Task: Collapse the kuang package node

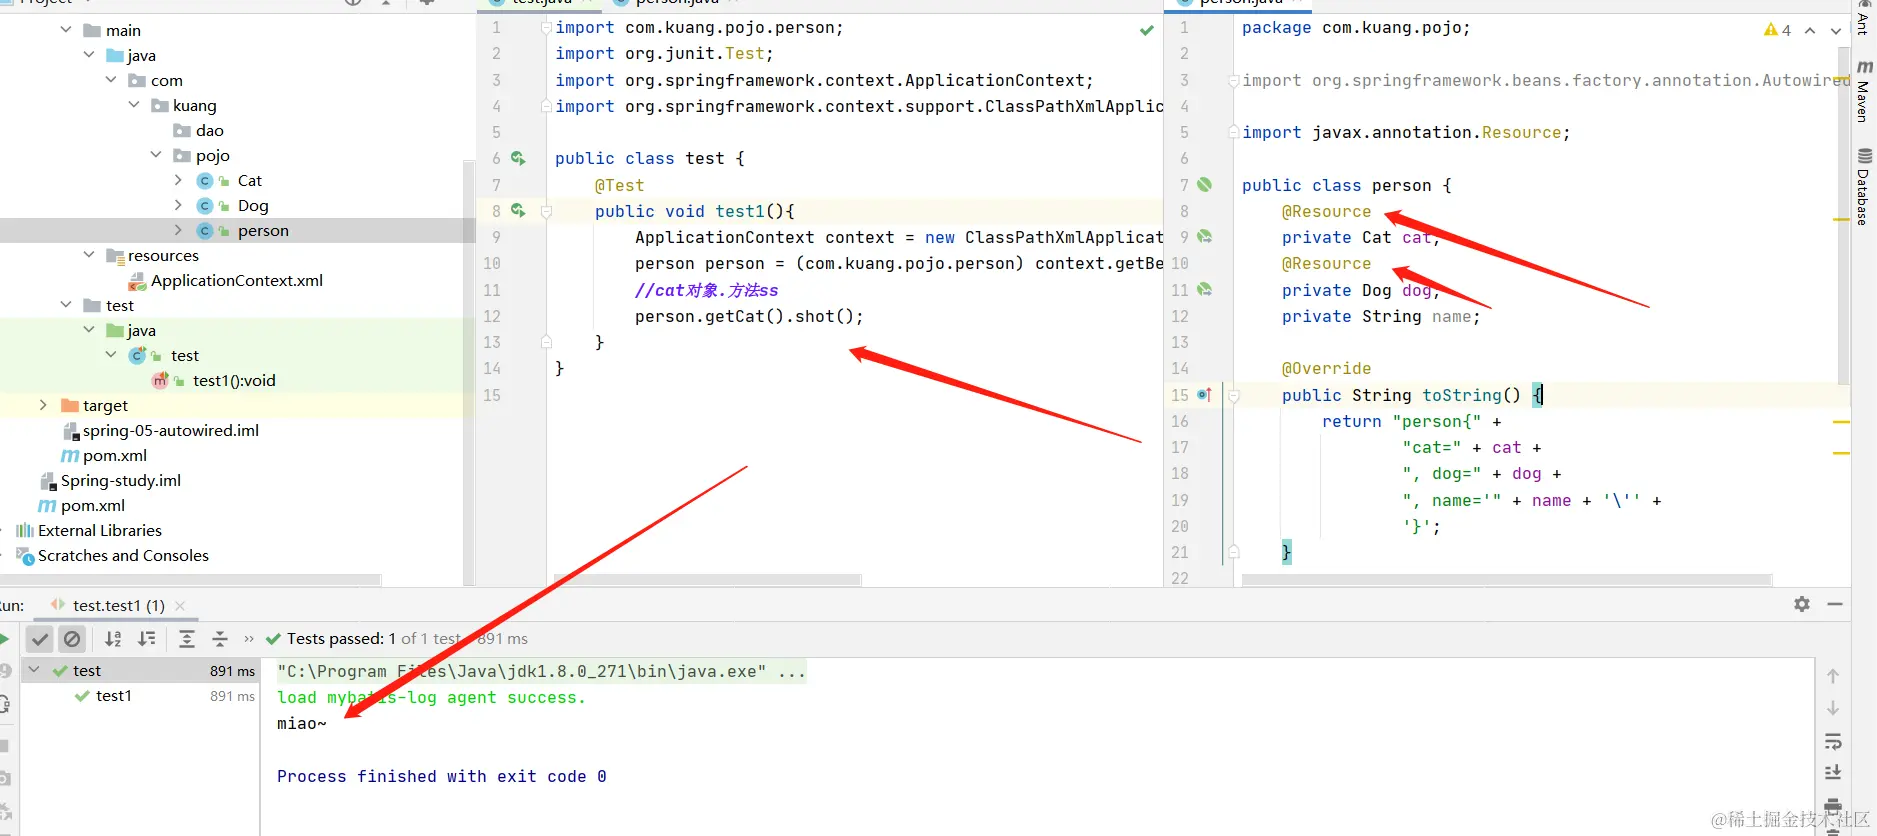Action: tap(134, 105)
